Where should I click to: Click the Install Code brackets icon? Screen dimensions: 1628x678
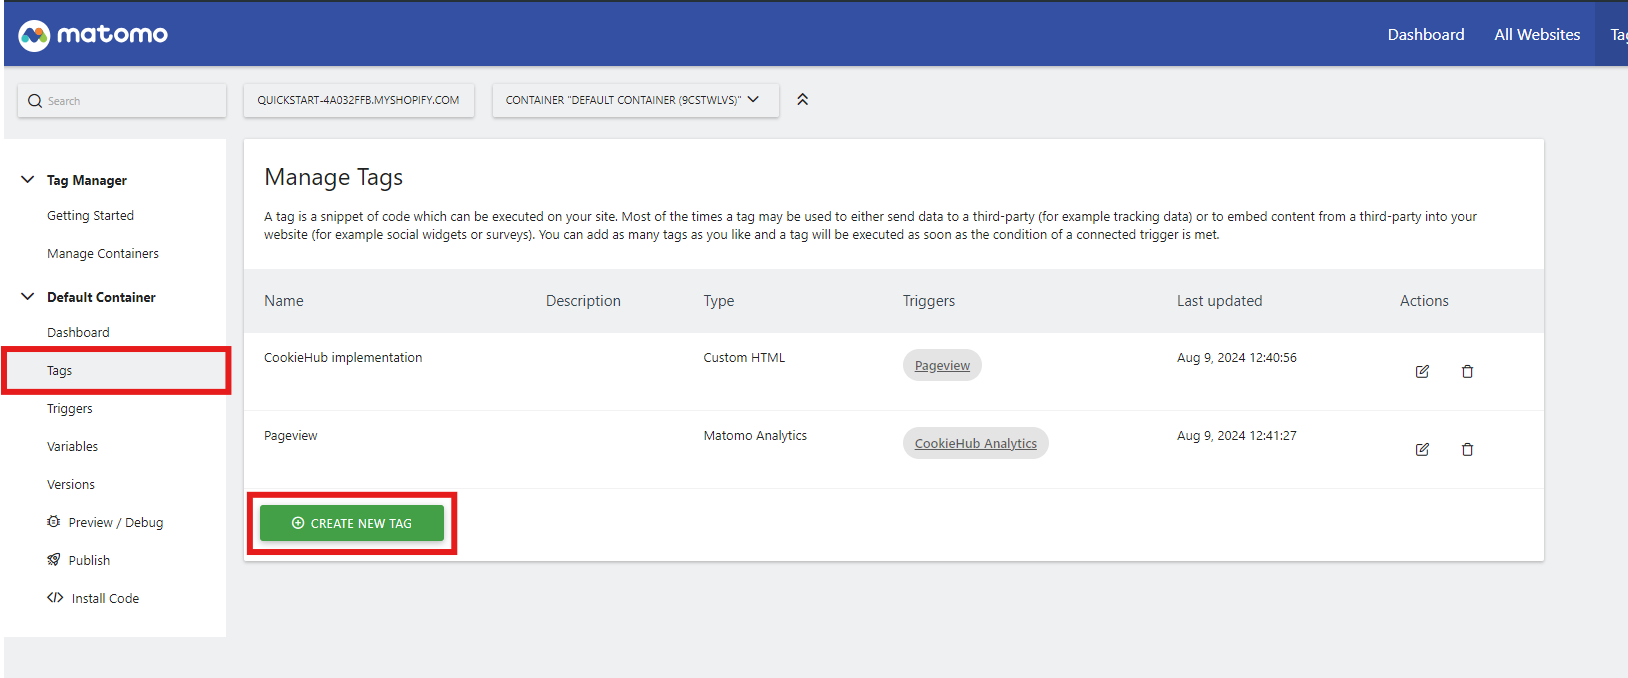point(55,598)
